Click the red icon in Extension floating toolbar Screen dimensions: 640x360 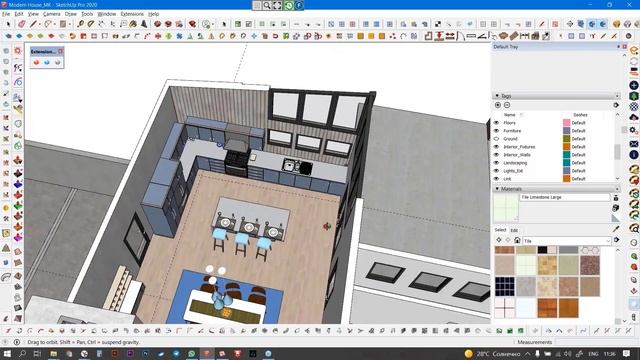(x=36, y=62)
